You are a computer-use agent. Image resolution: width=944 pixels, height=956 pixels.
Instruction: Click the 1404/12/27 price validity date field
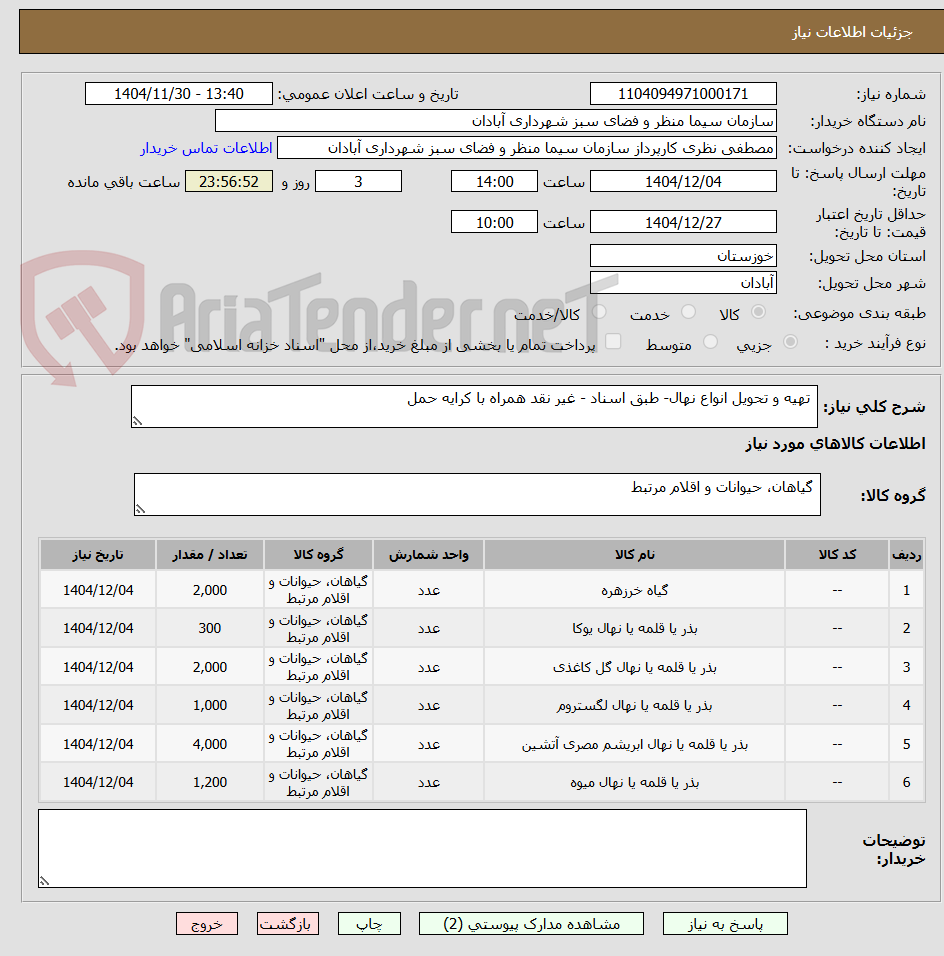click(683, 222)
